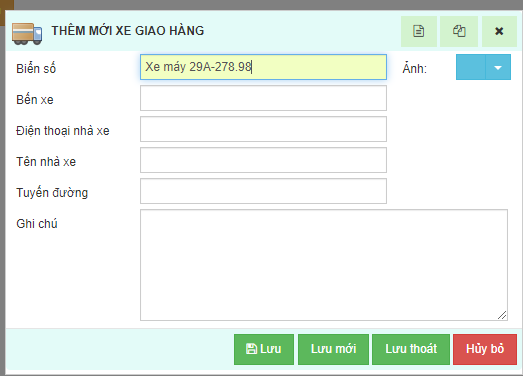
Task: Save with the Lưu button
Action: coord(264,349)
